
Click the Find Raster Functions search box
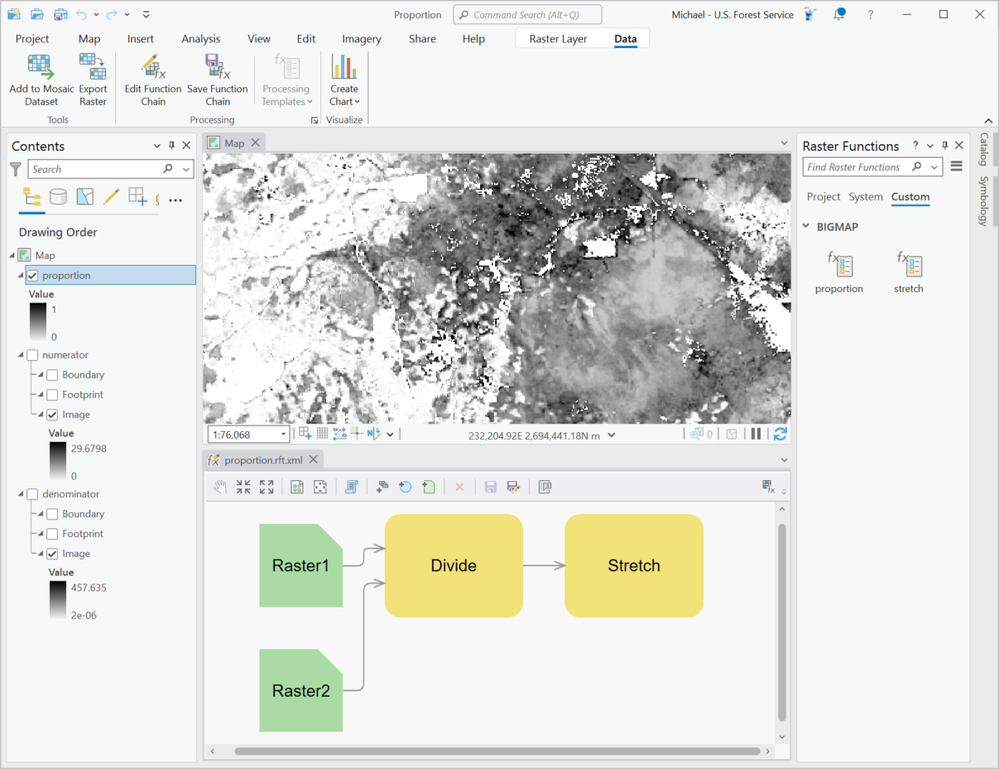857,167
